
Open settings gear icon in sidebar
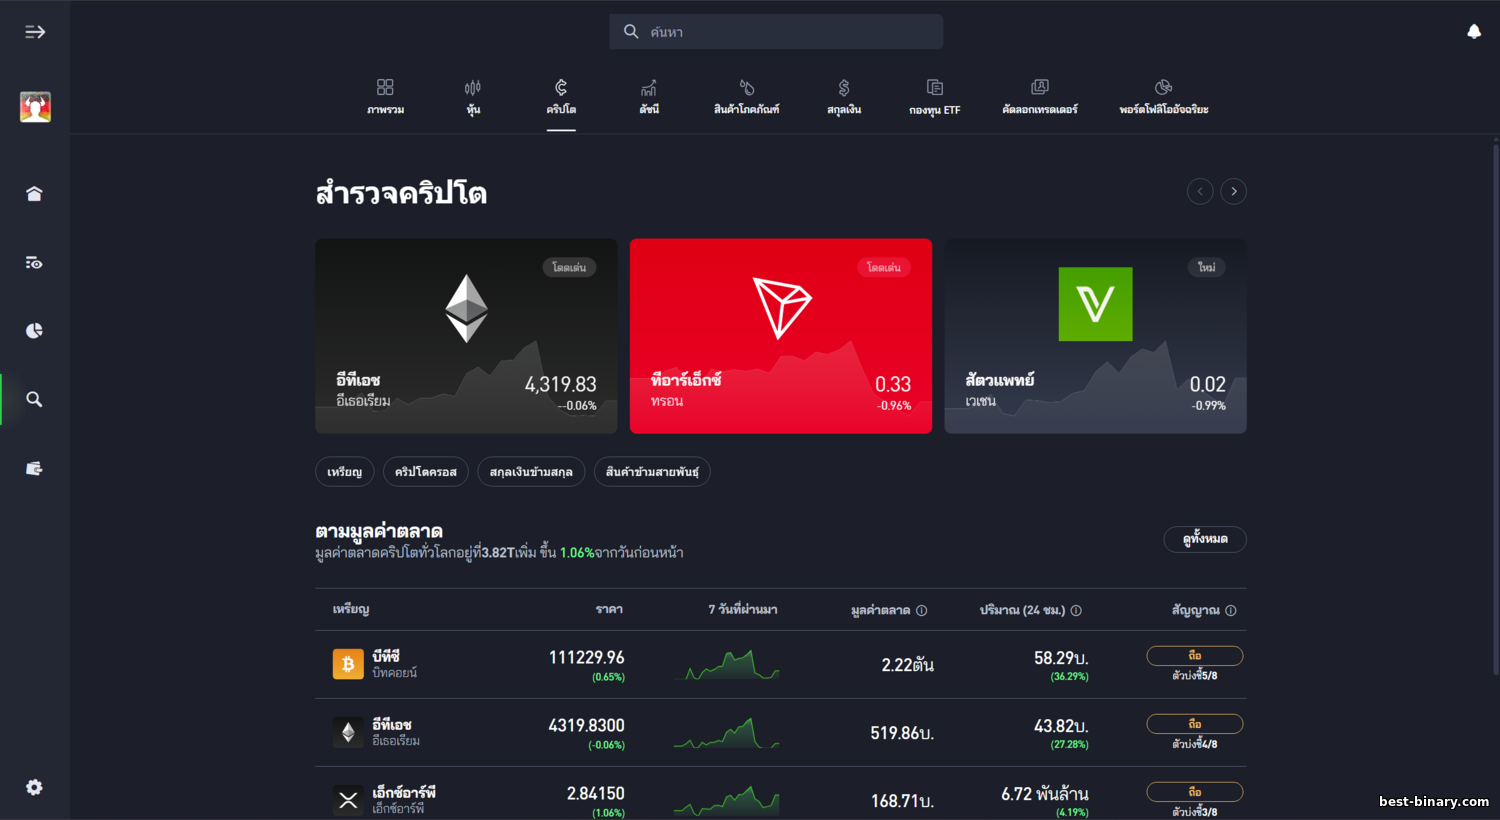click(34, 787)
